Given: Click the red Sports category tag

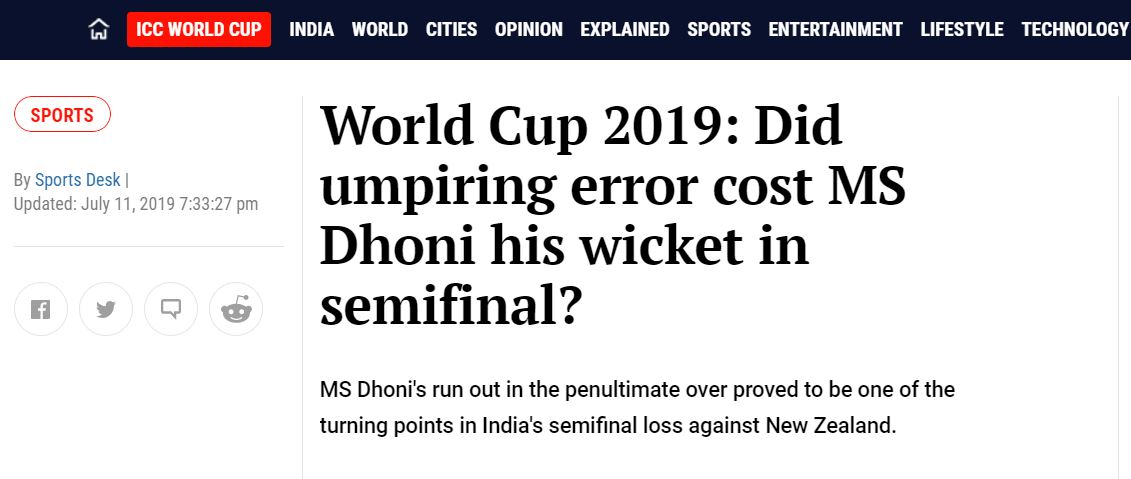Looking at the screenshot, I should tap(62, 115).
